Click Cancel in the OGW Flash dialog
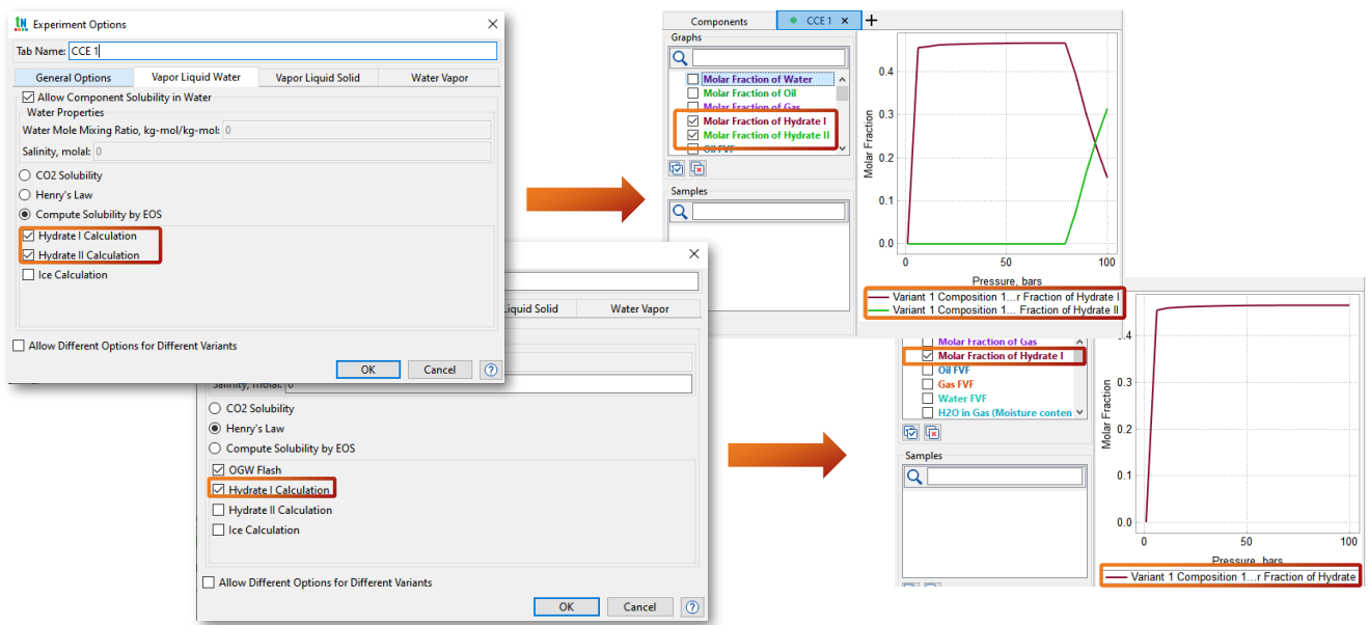 (x=640, y=607)
